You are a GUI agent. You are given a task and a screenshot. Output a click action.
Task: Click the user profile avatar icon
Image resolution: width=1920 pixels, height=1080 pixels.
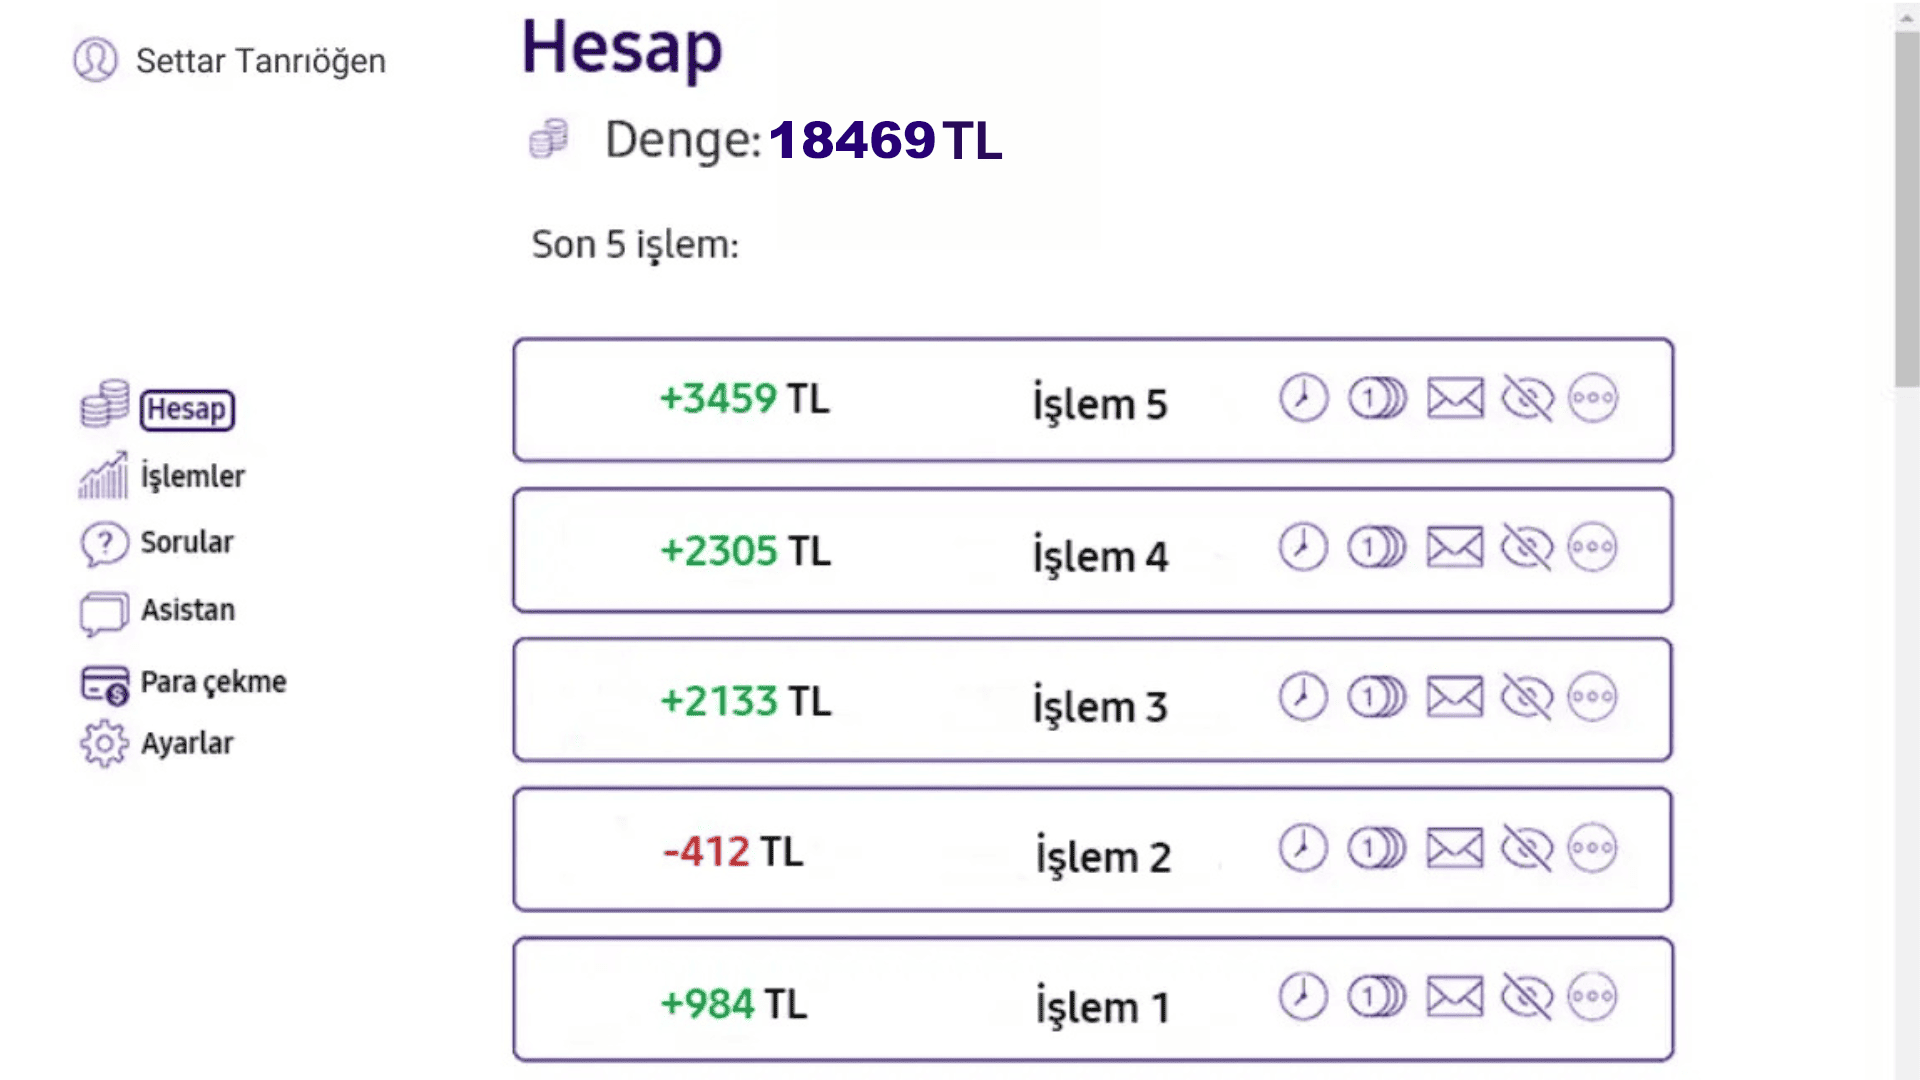click(x=95, y=60)
